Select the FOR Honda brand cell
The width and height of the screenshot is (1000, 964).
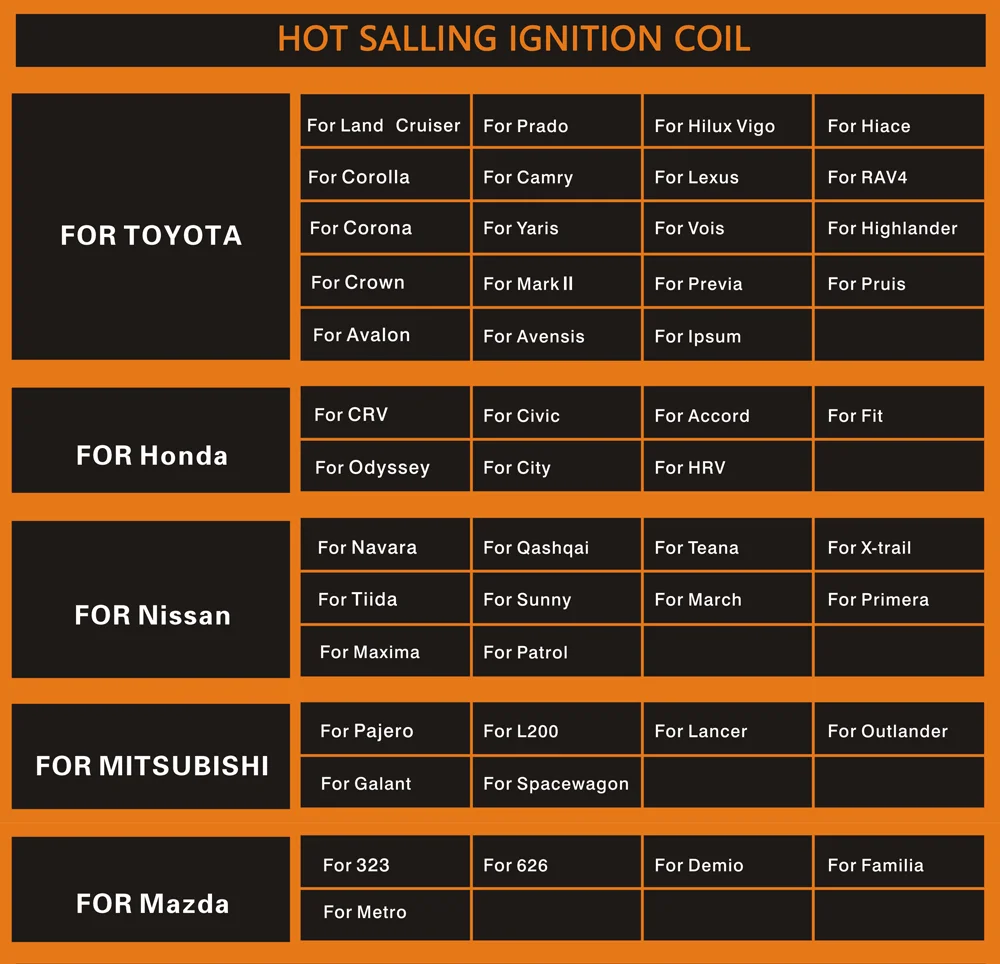click(x=151, y=456)
